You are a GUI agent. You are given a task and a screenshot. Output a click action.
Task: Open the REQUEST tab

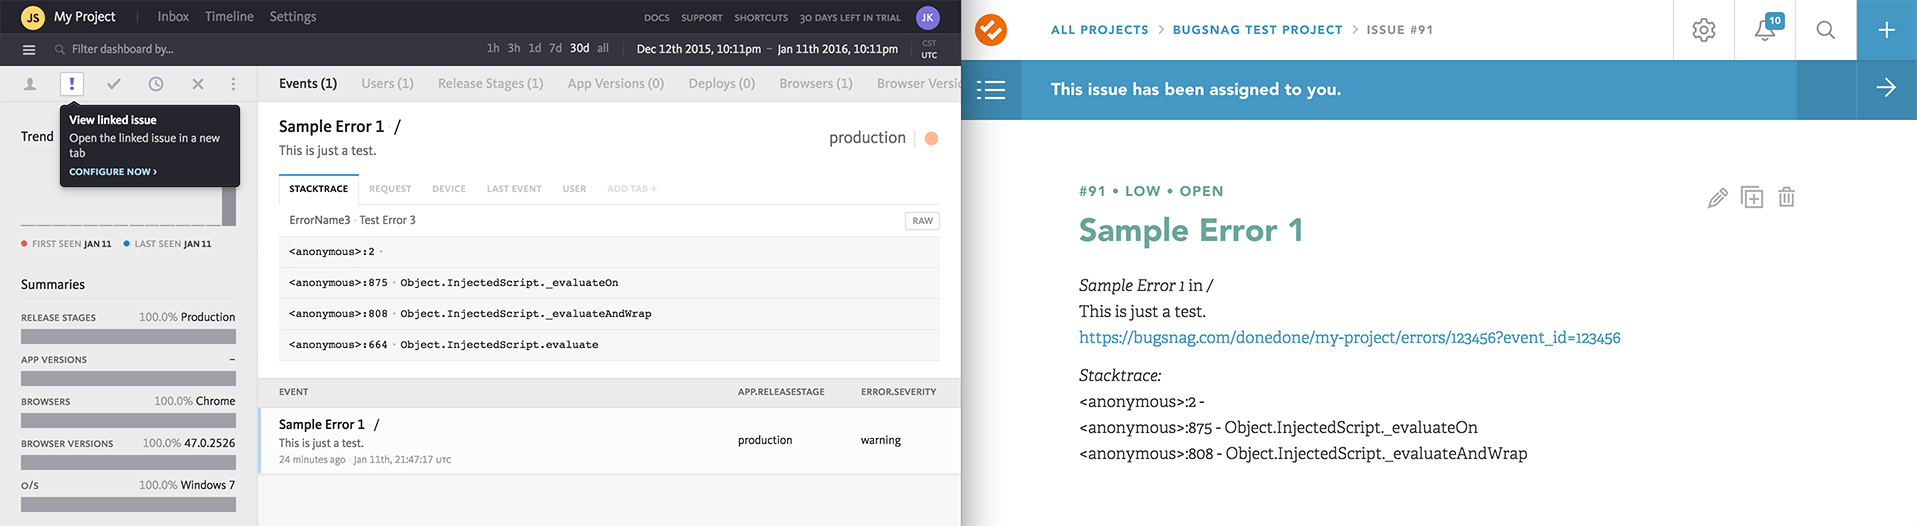tap(390, 189)
